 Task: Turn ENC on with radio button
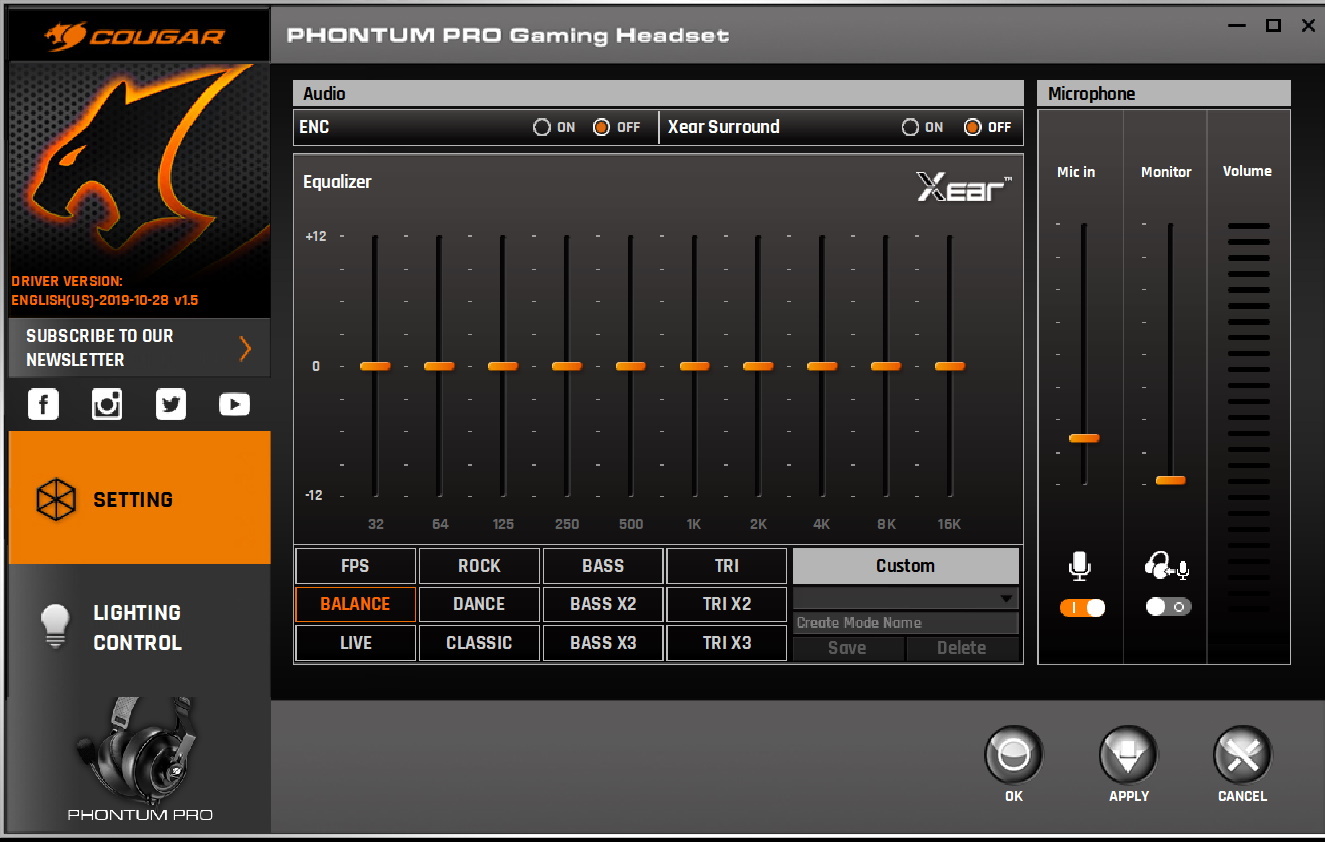tap(542, 127)
